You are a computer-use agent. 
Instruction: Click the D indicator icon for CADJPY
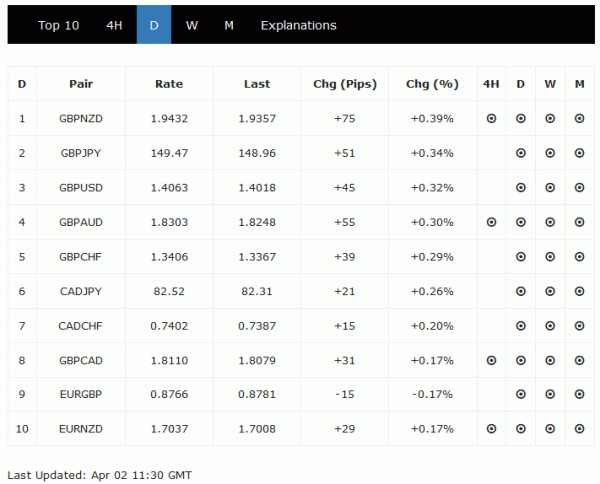521,291
